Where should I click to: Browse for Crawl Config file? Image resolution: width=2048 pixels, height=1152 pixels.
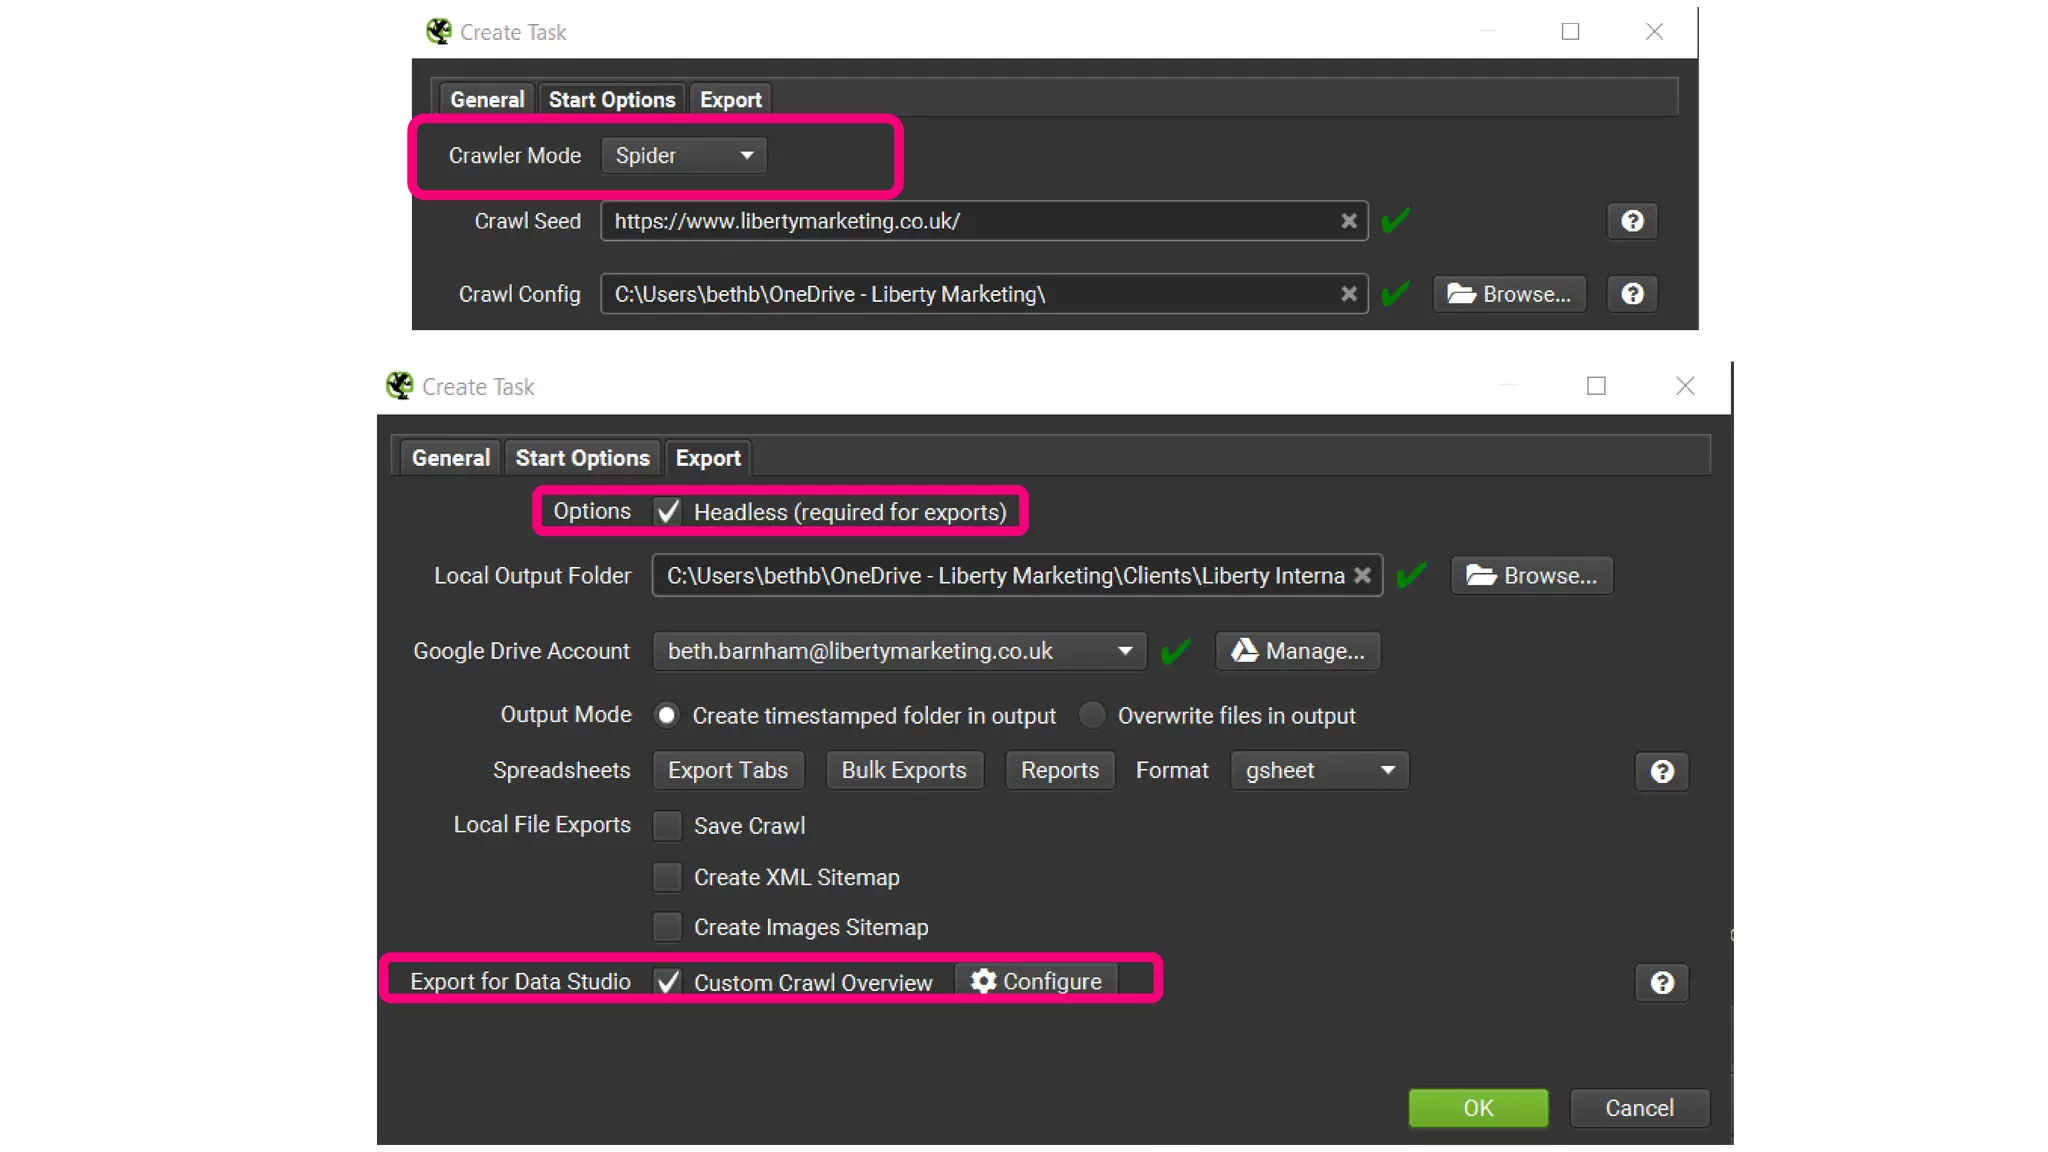[1509, 294]
